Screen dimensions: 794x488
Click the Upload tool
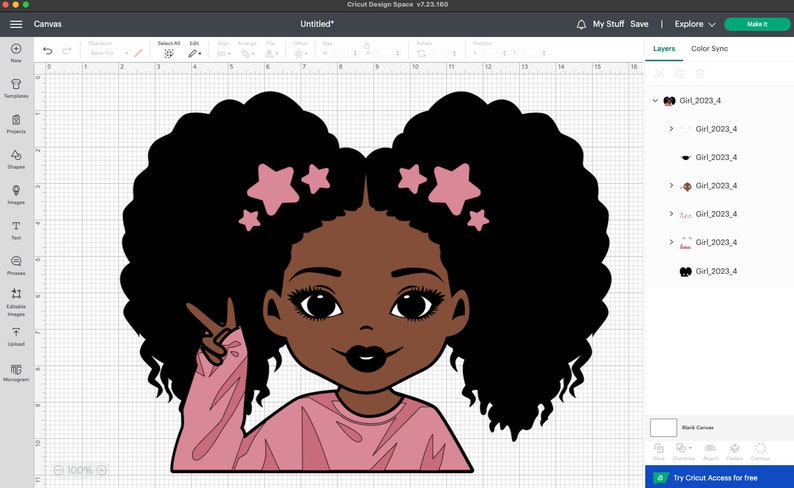pos(16,337)
